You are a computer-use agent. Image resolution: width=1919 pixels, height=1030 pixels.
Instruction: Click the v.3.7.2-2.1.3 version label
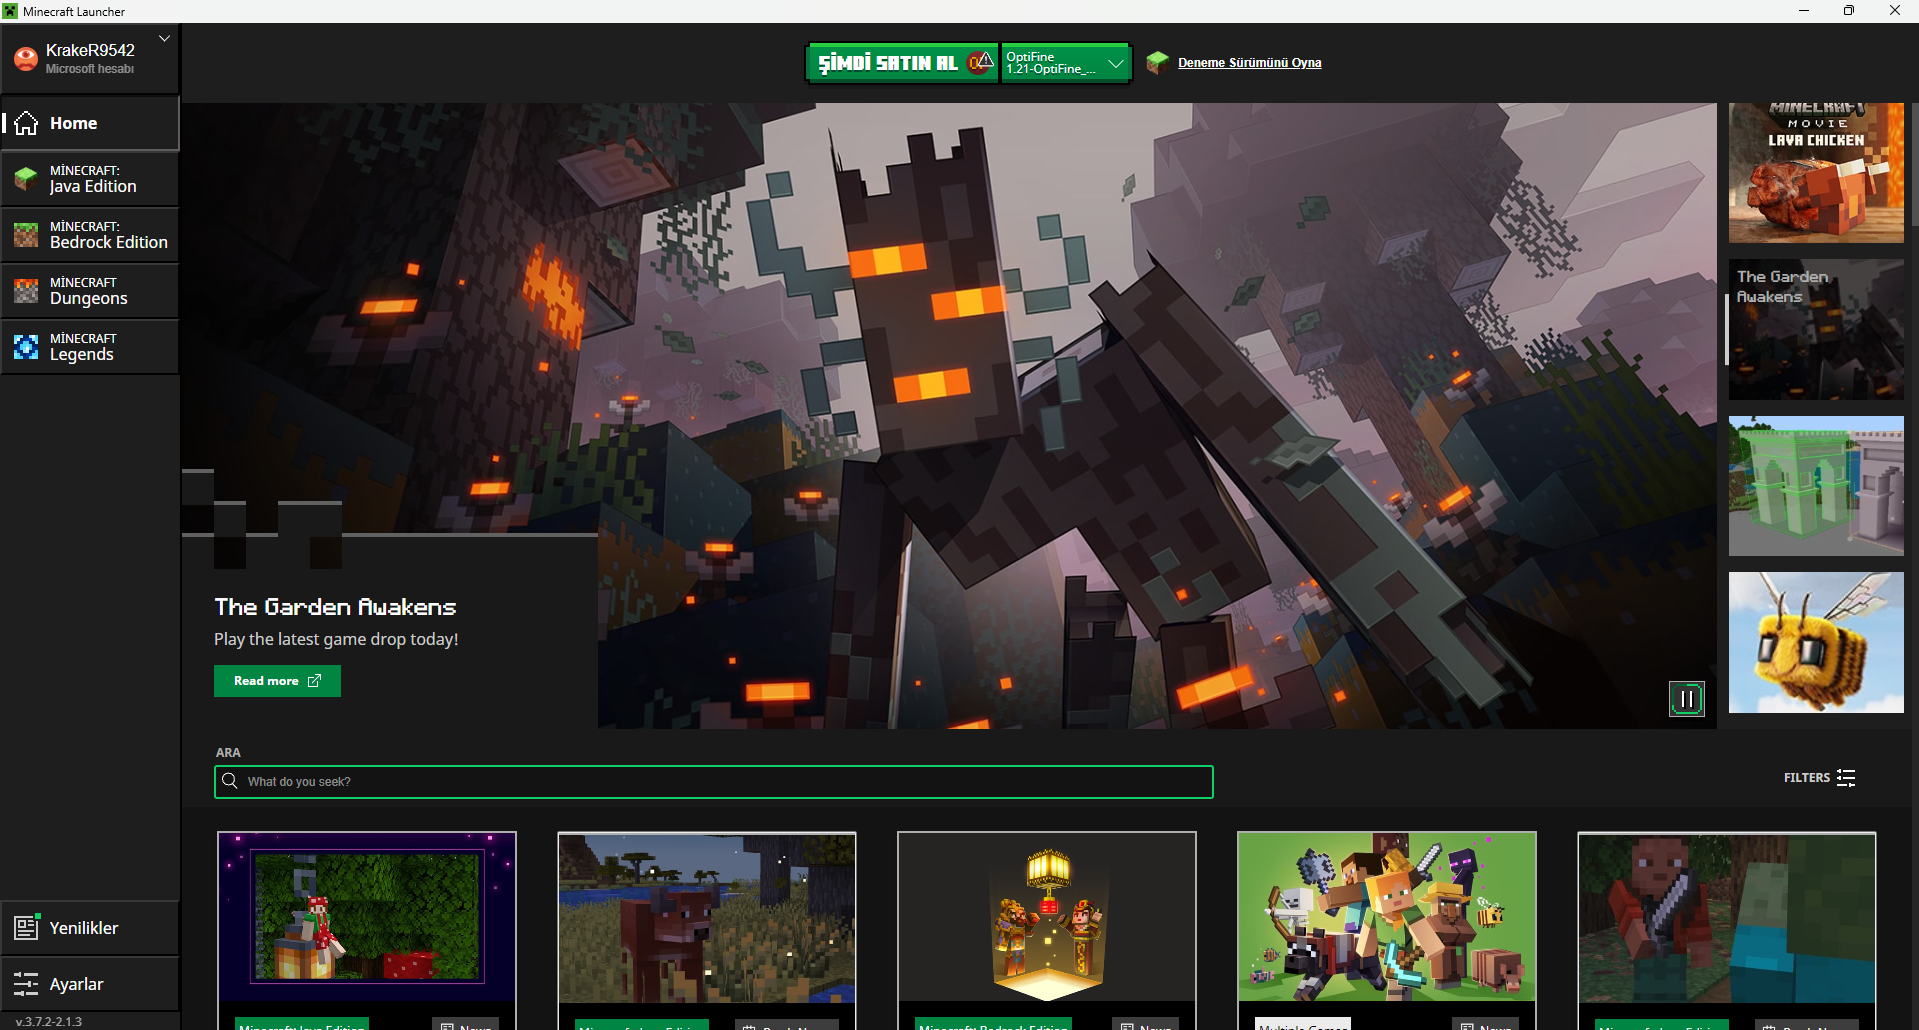(49, 1022)
